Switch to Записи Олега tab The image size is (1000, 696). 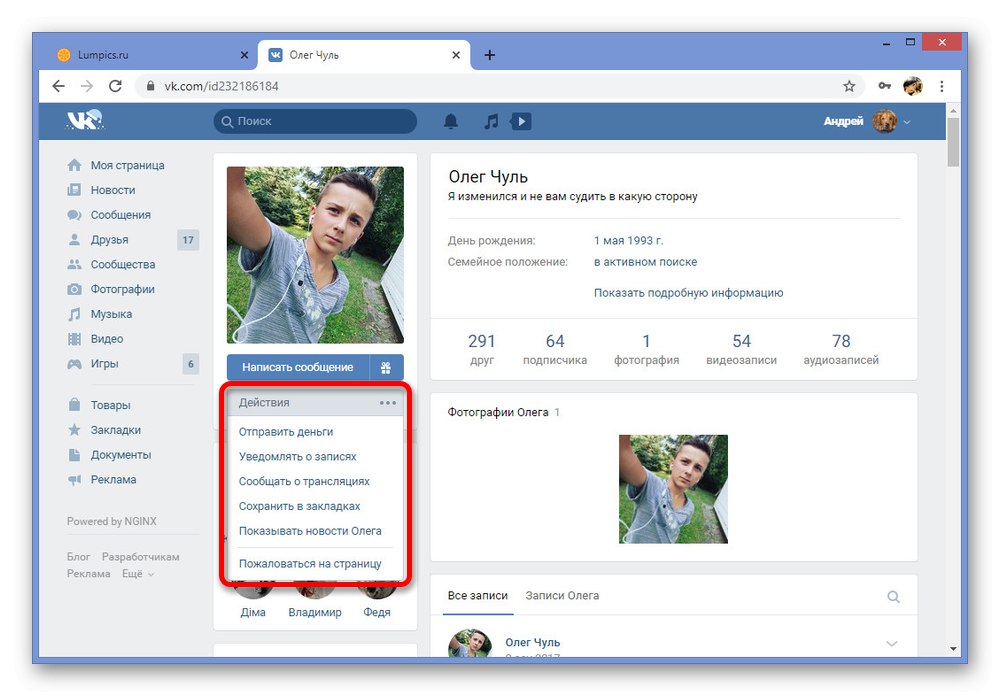tap(562, 596)
